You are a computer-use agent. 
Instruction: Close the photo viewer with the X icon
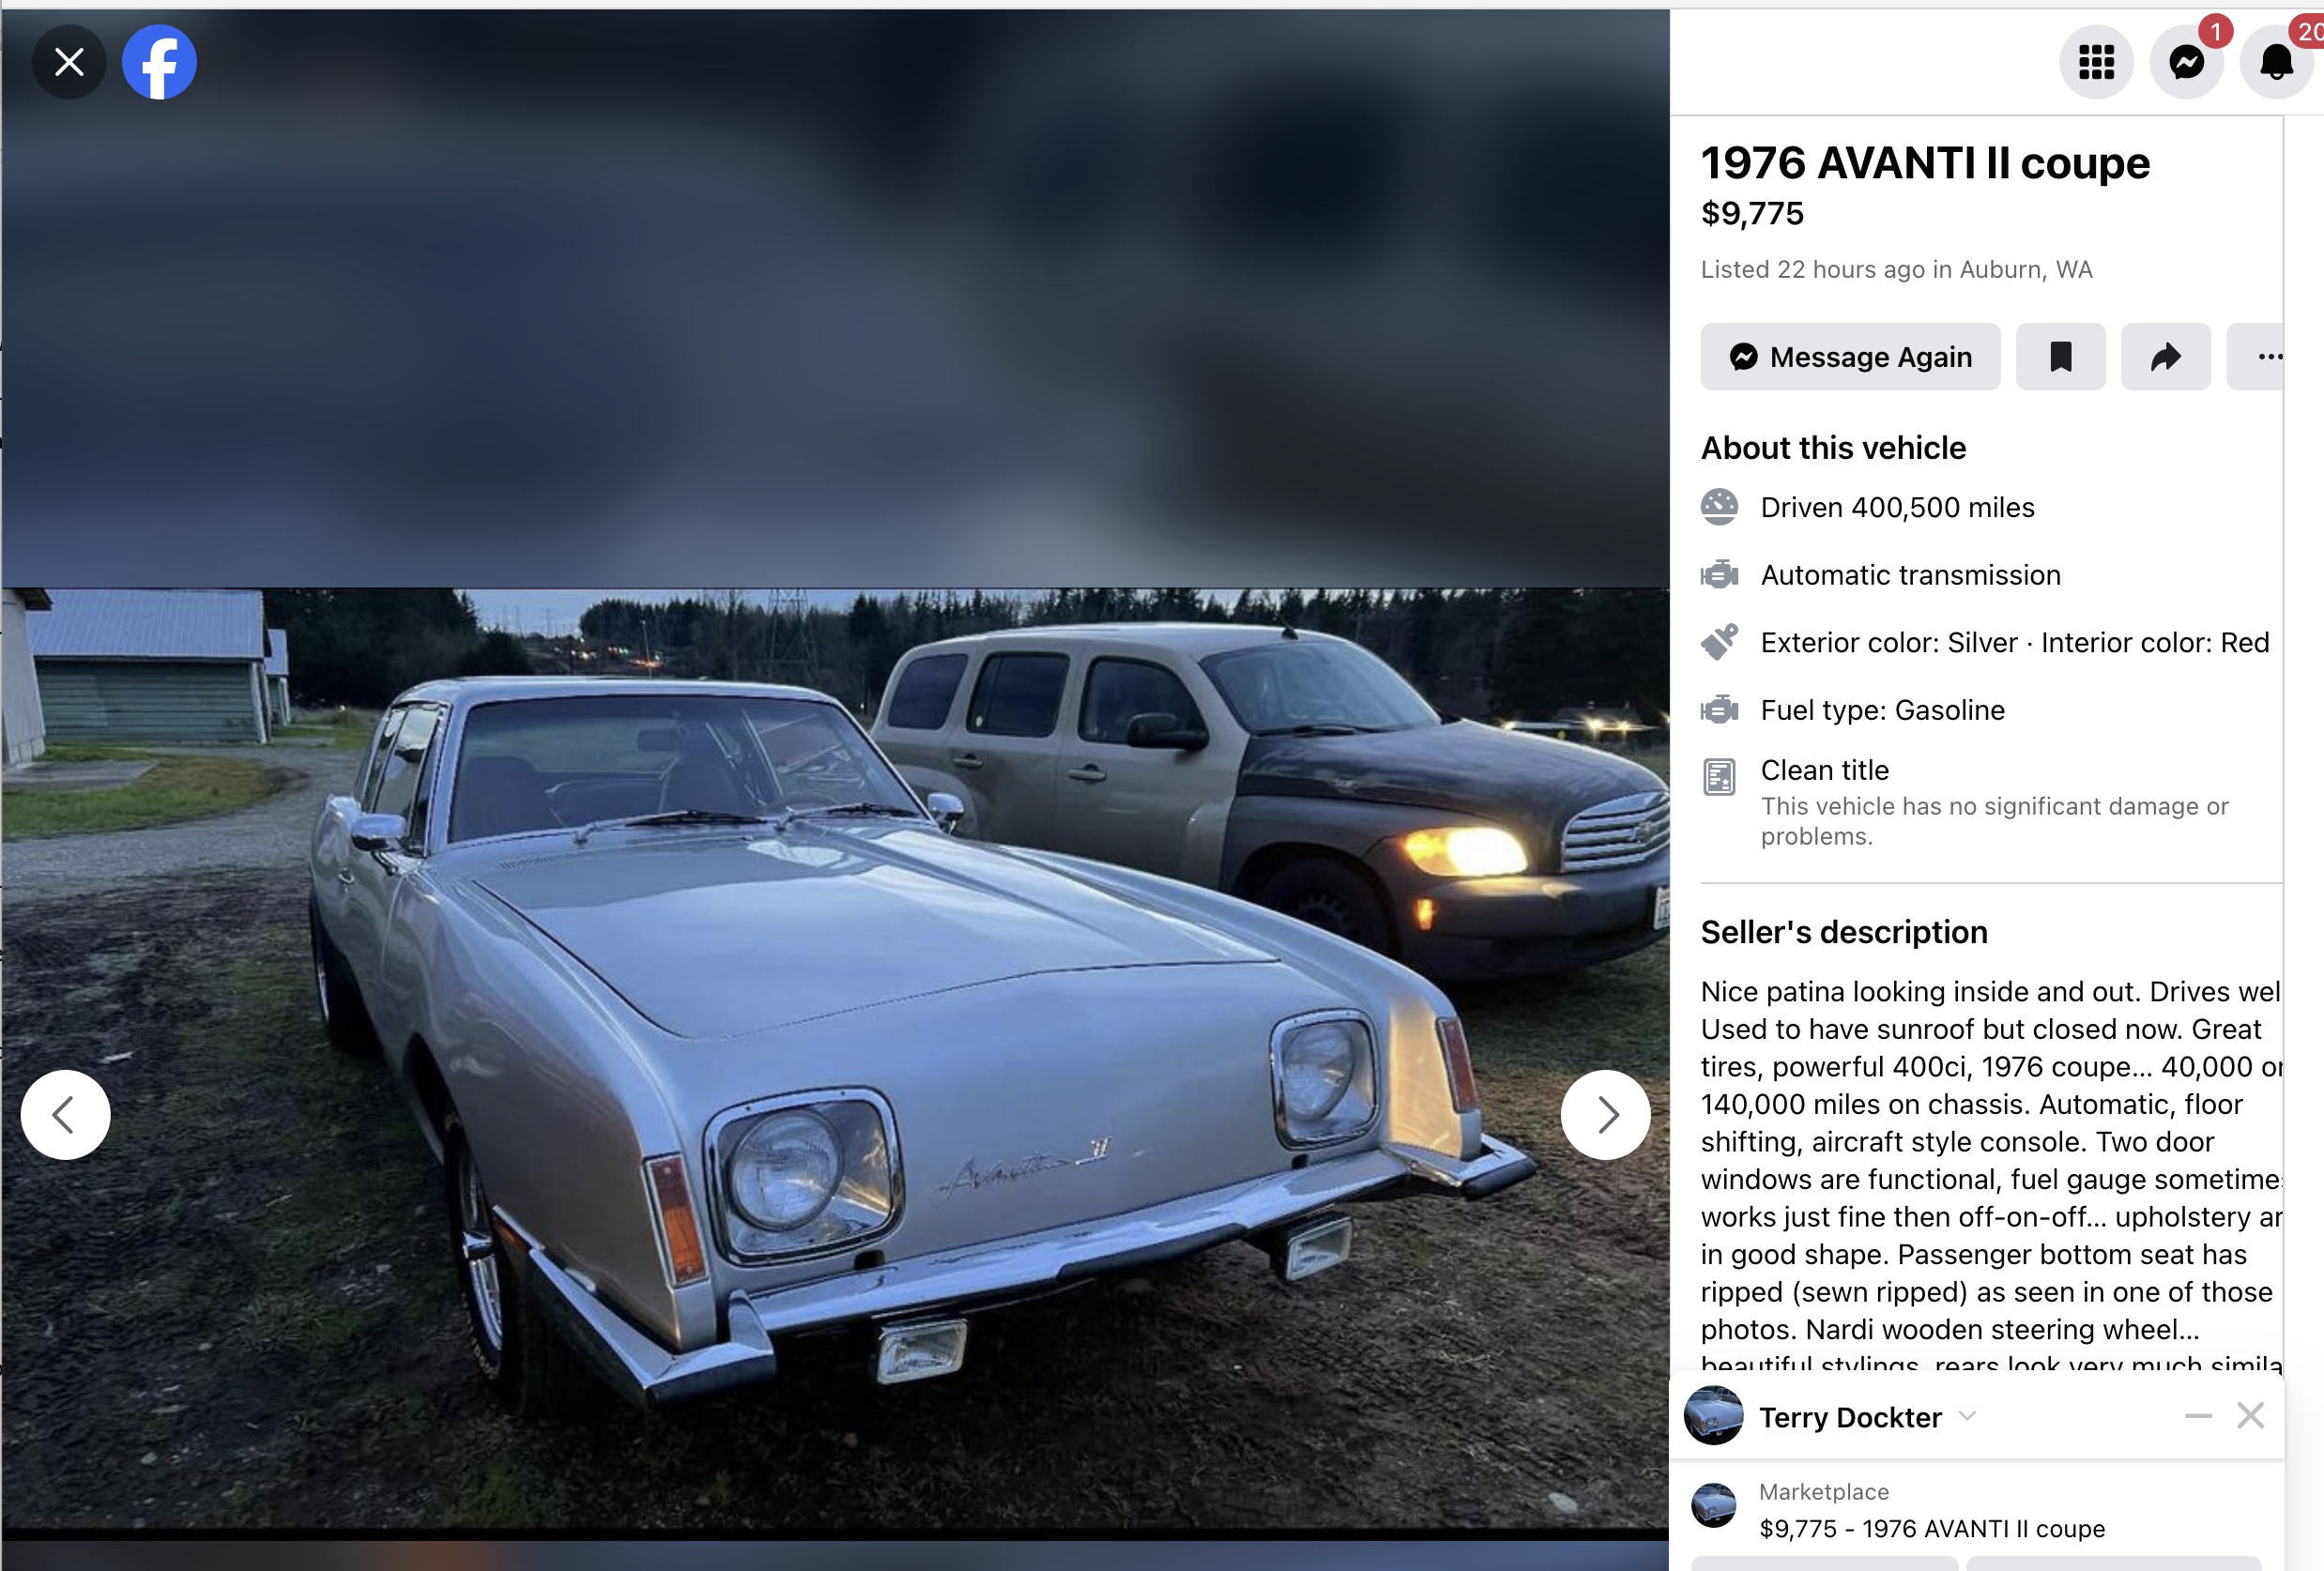69,62
